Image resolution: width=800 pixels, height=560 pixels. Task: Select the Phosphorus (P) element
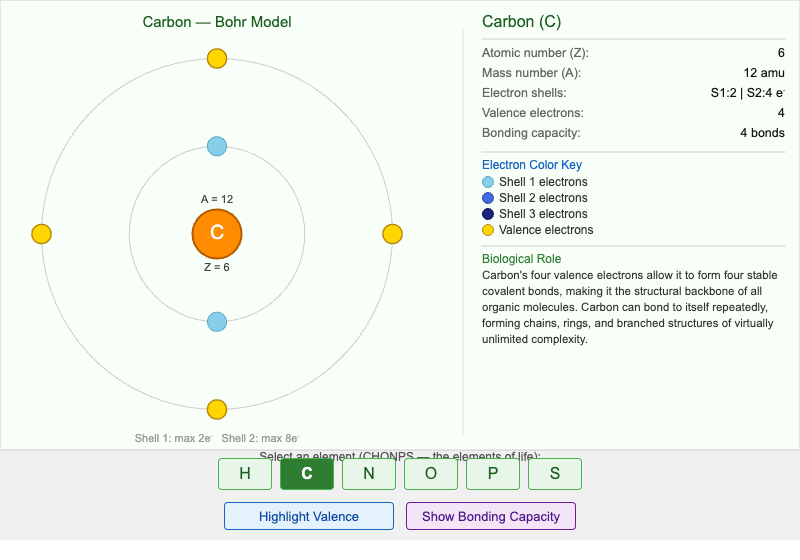(x=493, y=474)
